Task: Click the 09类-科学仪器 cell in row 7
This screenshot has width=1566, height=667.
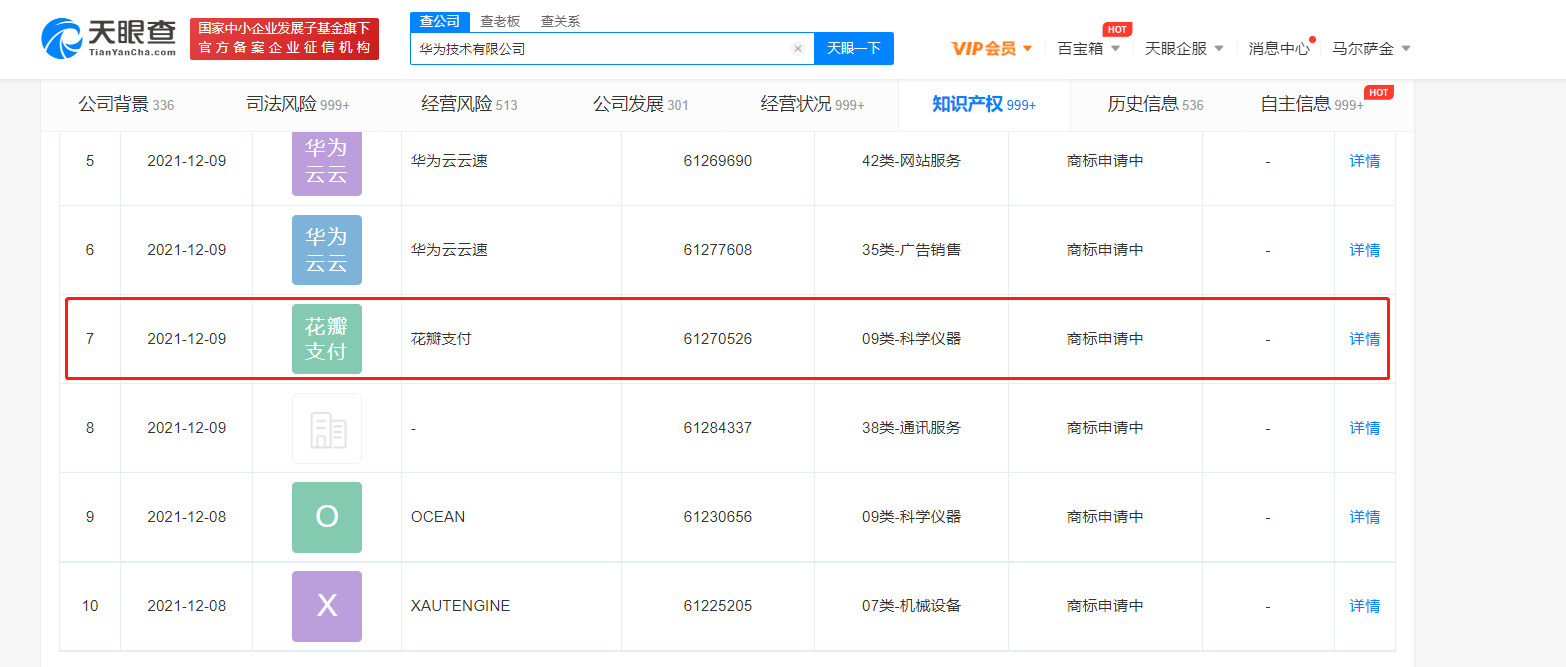Action: coord(911,339)
